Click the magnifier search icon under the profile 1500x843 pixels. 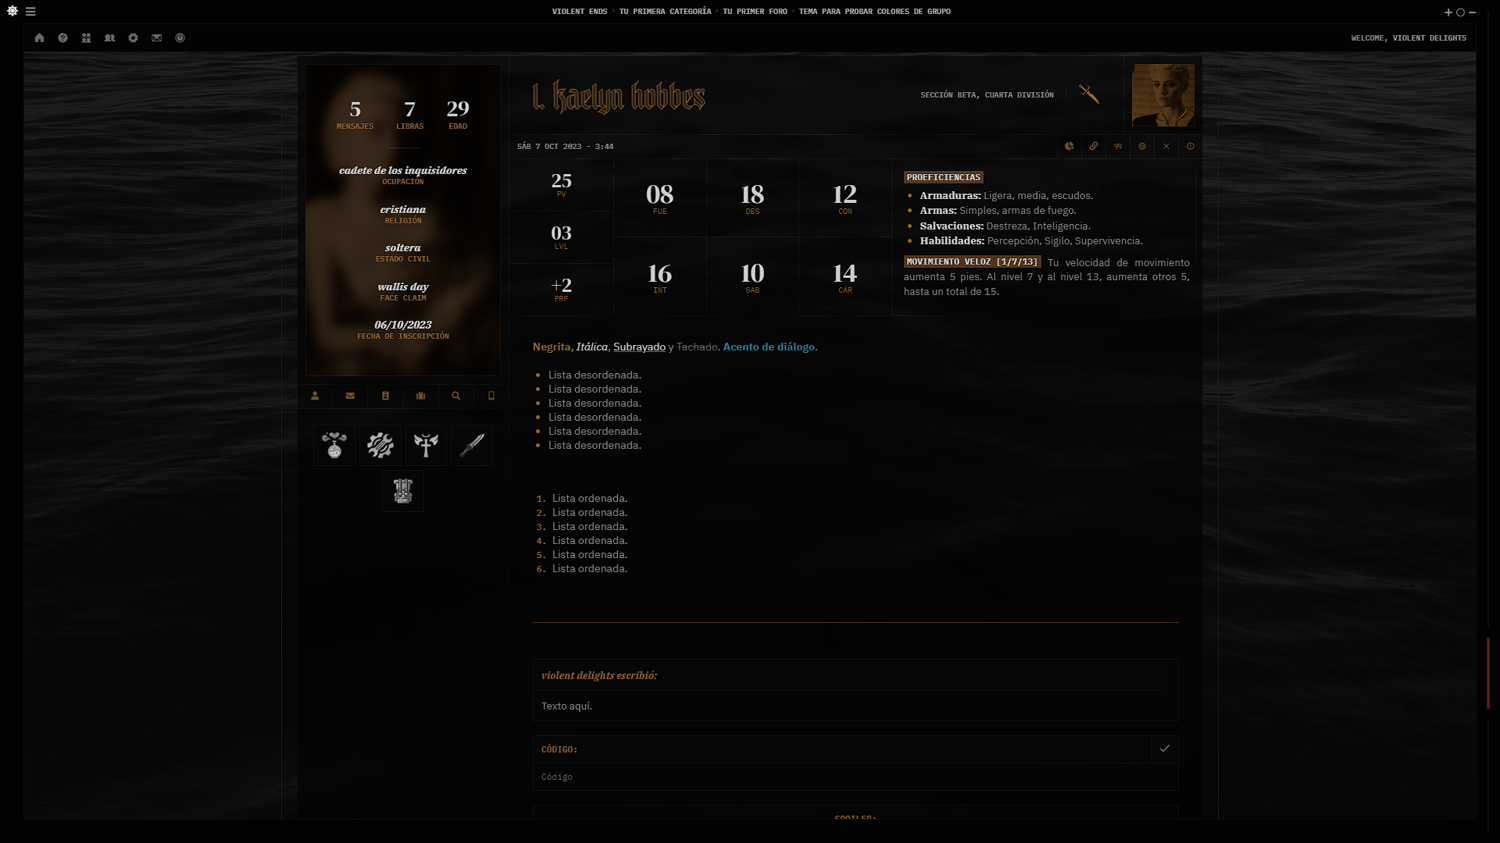click(x=456, y=396)
